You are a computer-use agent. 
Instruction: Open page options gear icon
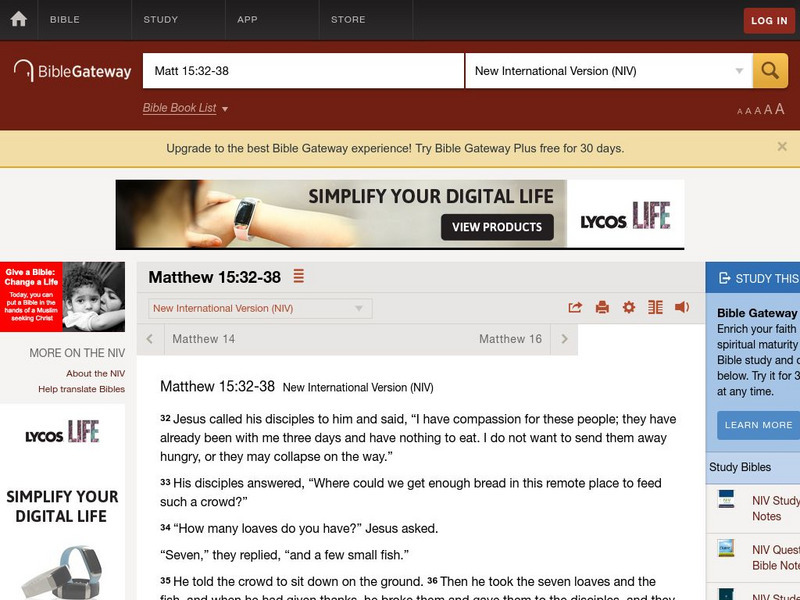[x=629, y=307]
